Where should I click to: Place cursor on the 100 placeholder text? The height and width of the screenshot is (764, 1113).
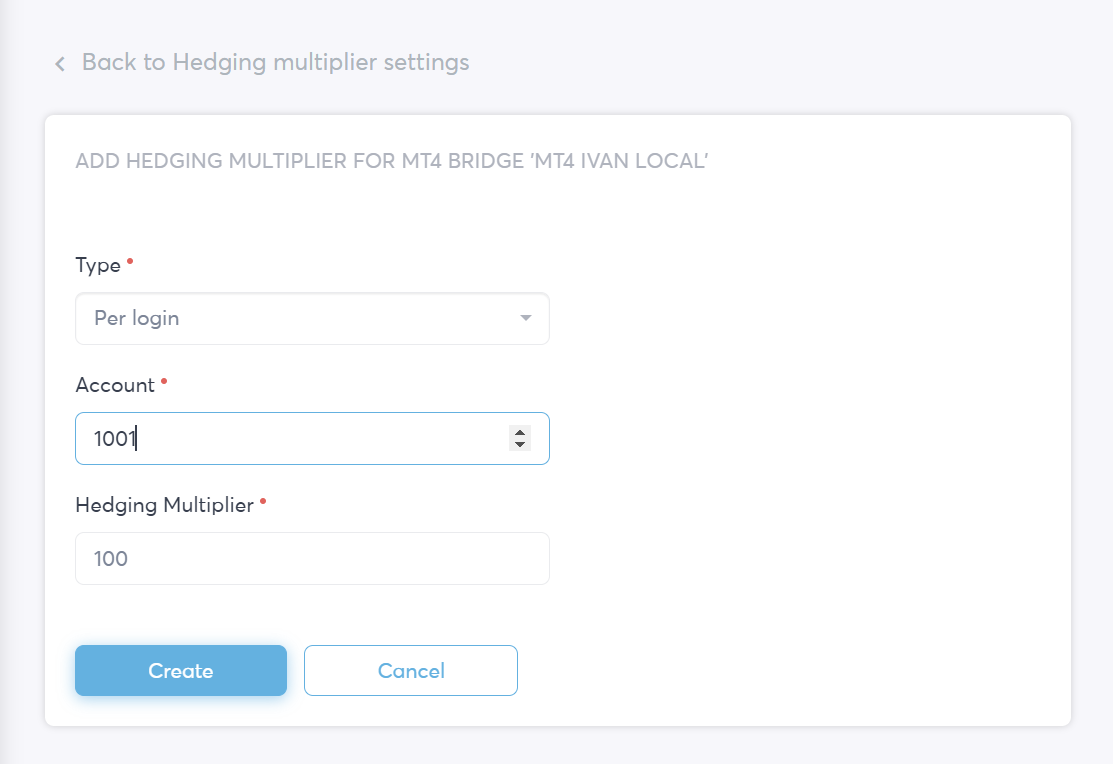coord(111,559)
